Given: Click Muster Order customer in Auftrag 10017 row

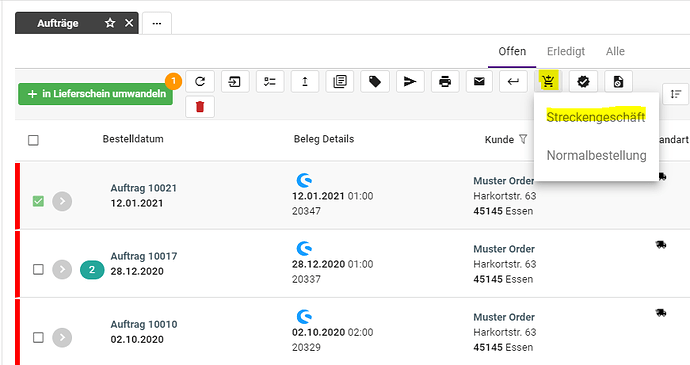Looking at the screenshot, I should click(x=504, y=249).
